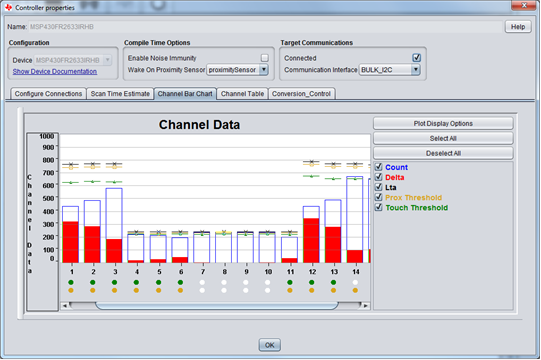This screenshot has width=541, height=360.
Task: Open Wake On Proximity Sensor dropdown
Action: (x=237, y=70)
